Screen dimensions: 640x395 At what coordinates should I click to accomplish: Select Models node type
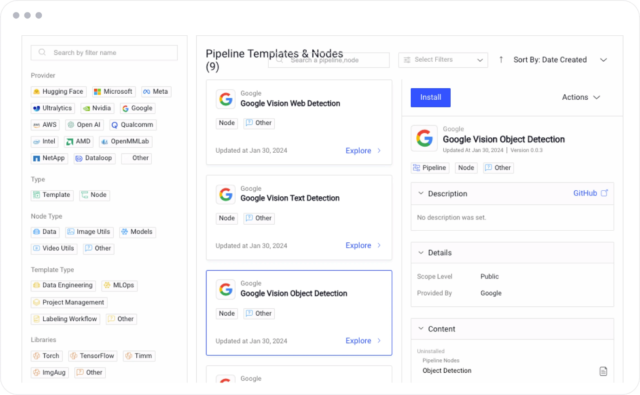137,232
